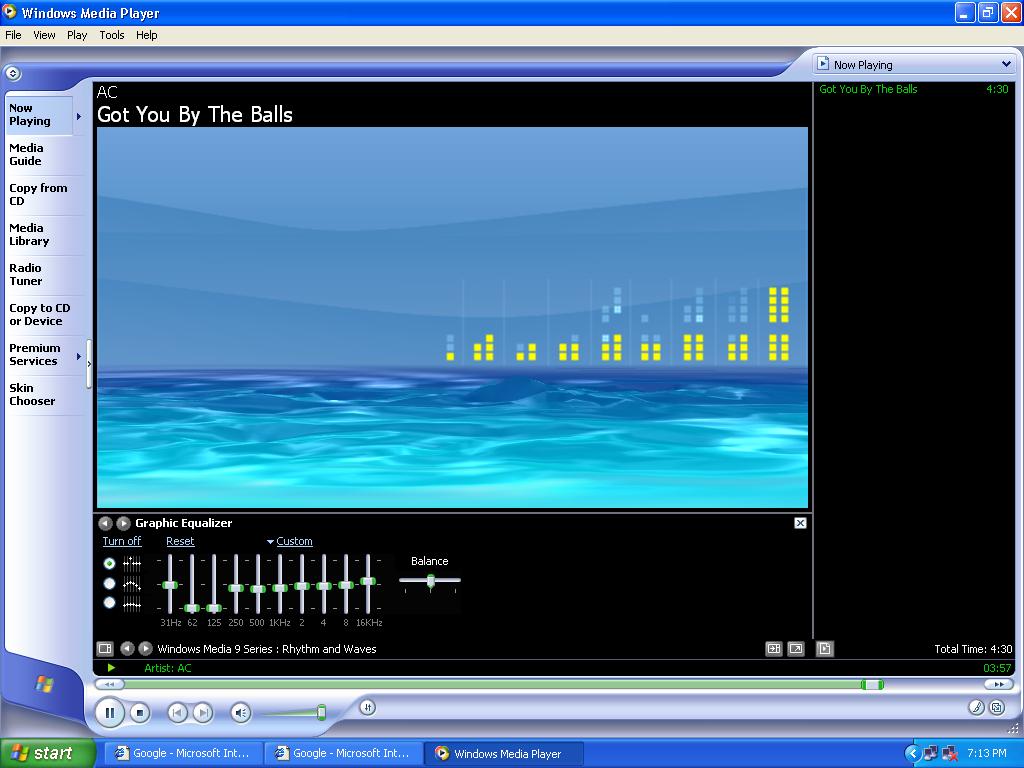The image size is (1024, 768).
Task: Switch to skin mode icon
Action: (x=997, y=707)
